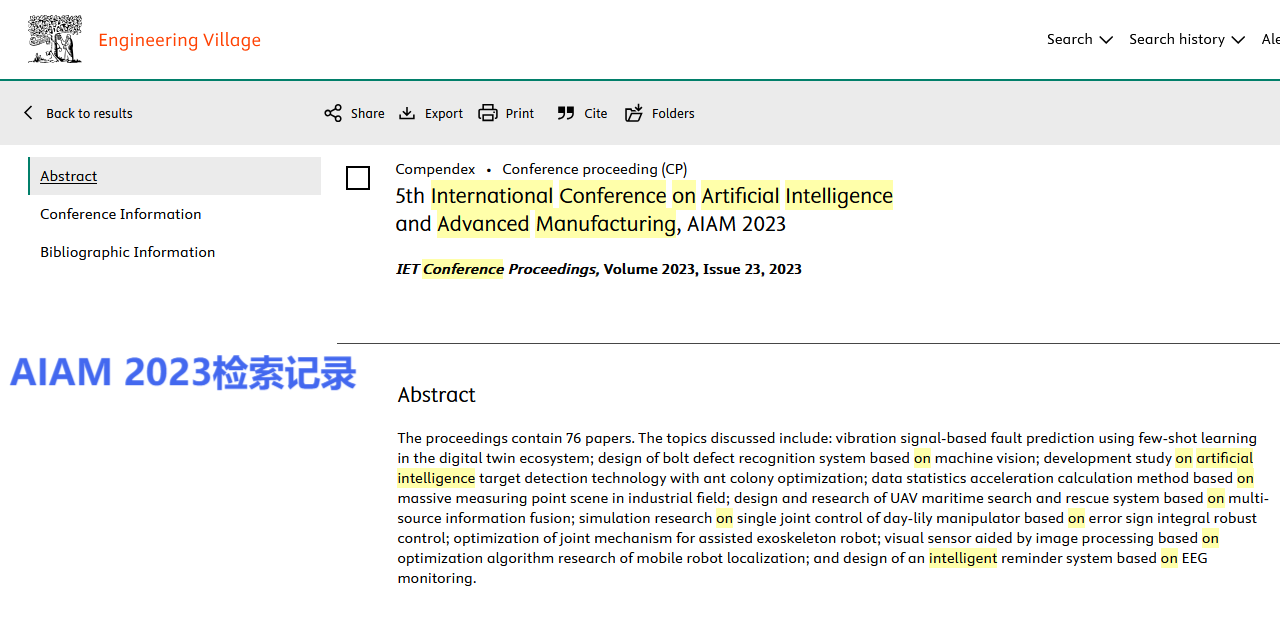Select the record checkbox beside the title

point(358,178)
